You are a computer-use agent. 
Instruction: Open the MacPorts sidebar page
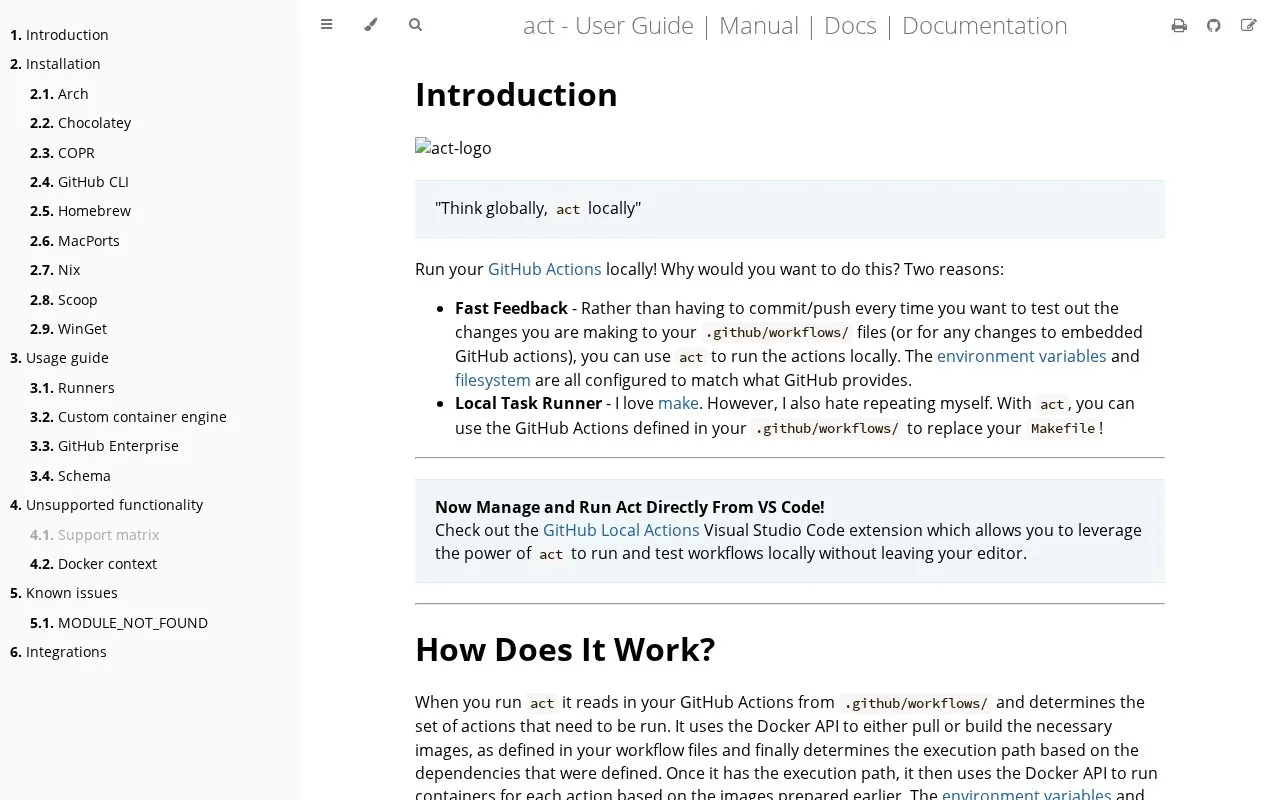pyautogui.click(x=75, y=241)
